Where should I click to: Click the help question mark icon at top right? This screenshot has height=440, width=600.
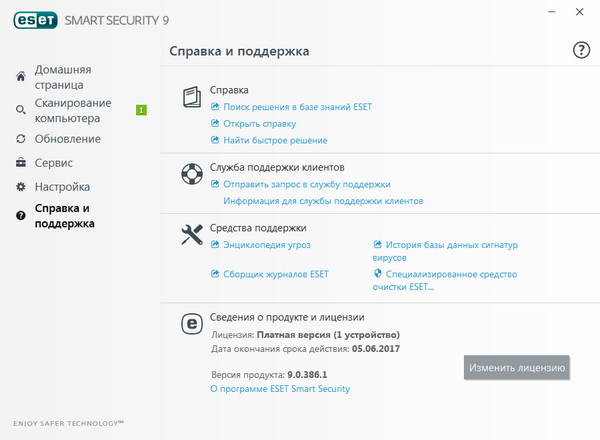pyautogui.click(x=581, y=50)
